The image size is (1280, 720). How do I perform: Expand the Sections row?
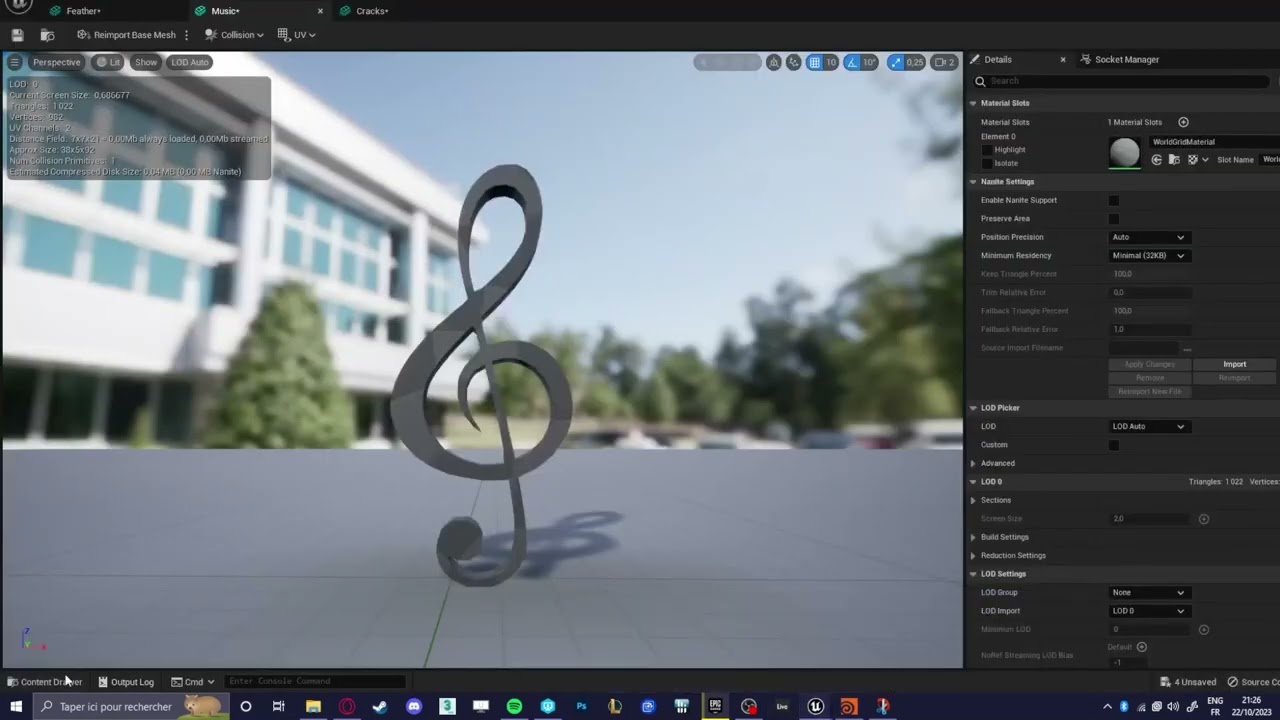tap(973, 500)
